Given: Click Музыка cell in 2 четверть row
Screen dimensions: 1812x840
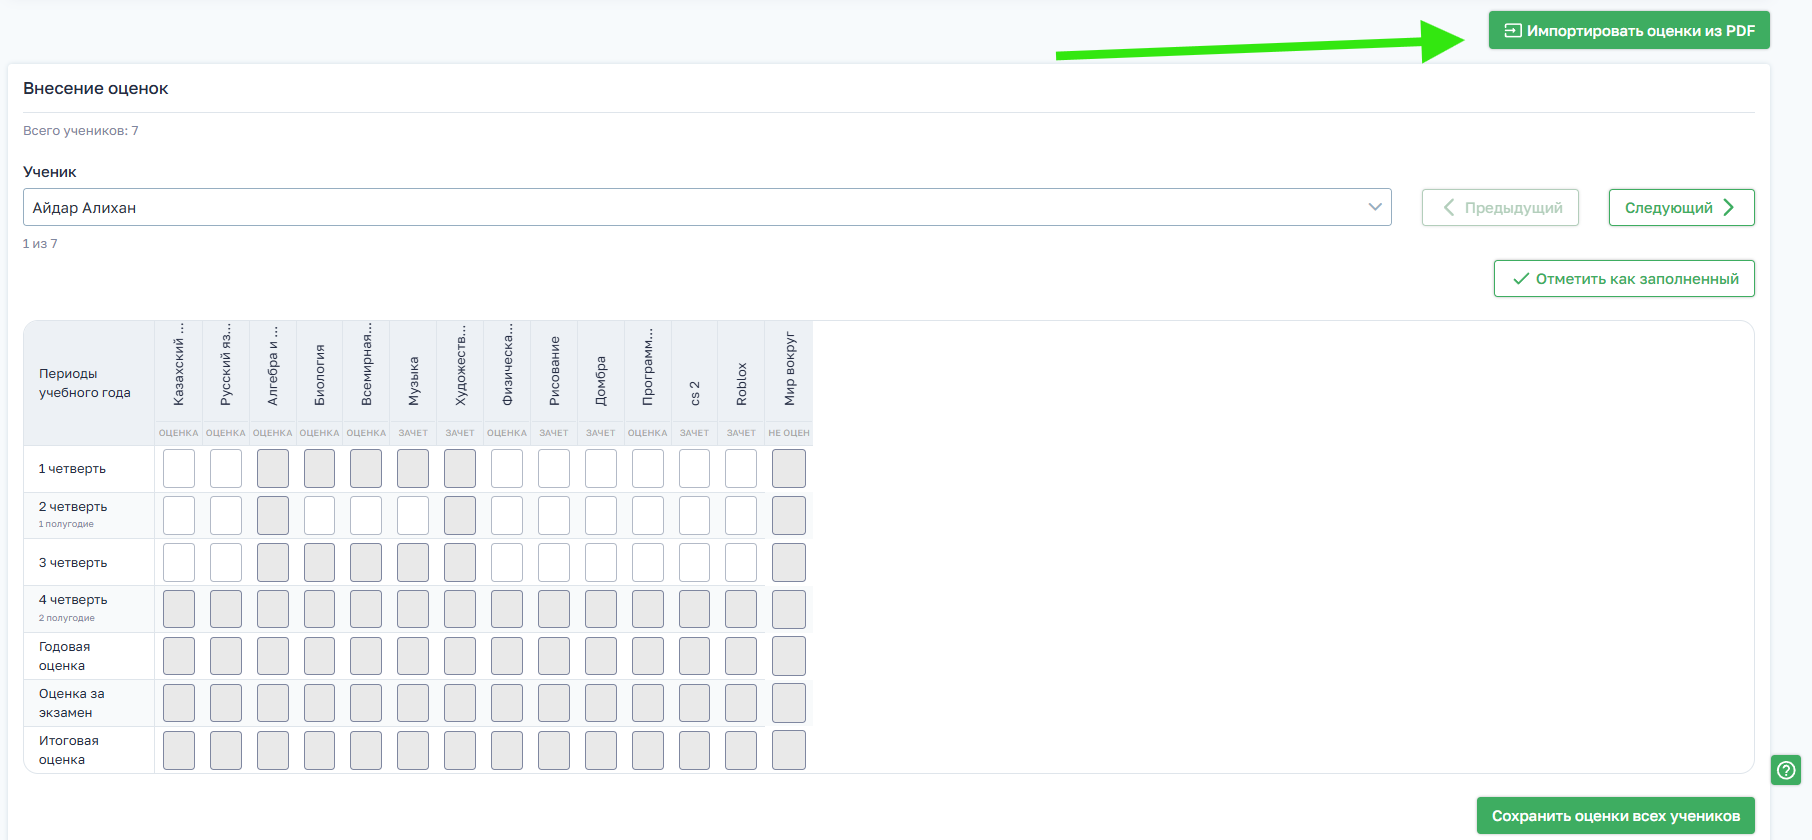Looking at the screenshot, I should (x=413, y=516).
